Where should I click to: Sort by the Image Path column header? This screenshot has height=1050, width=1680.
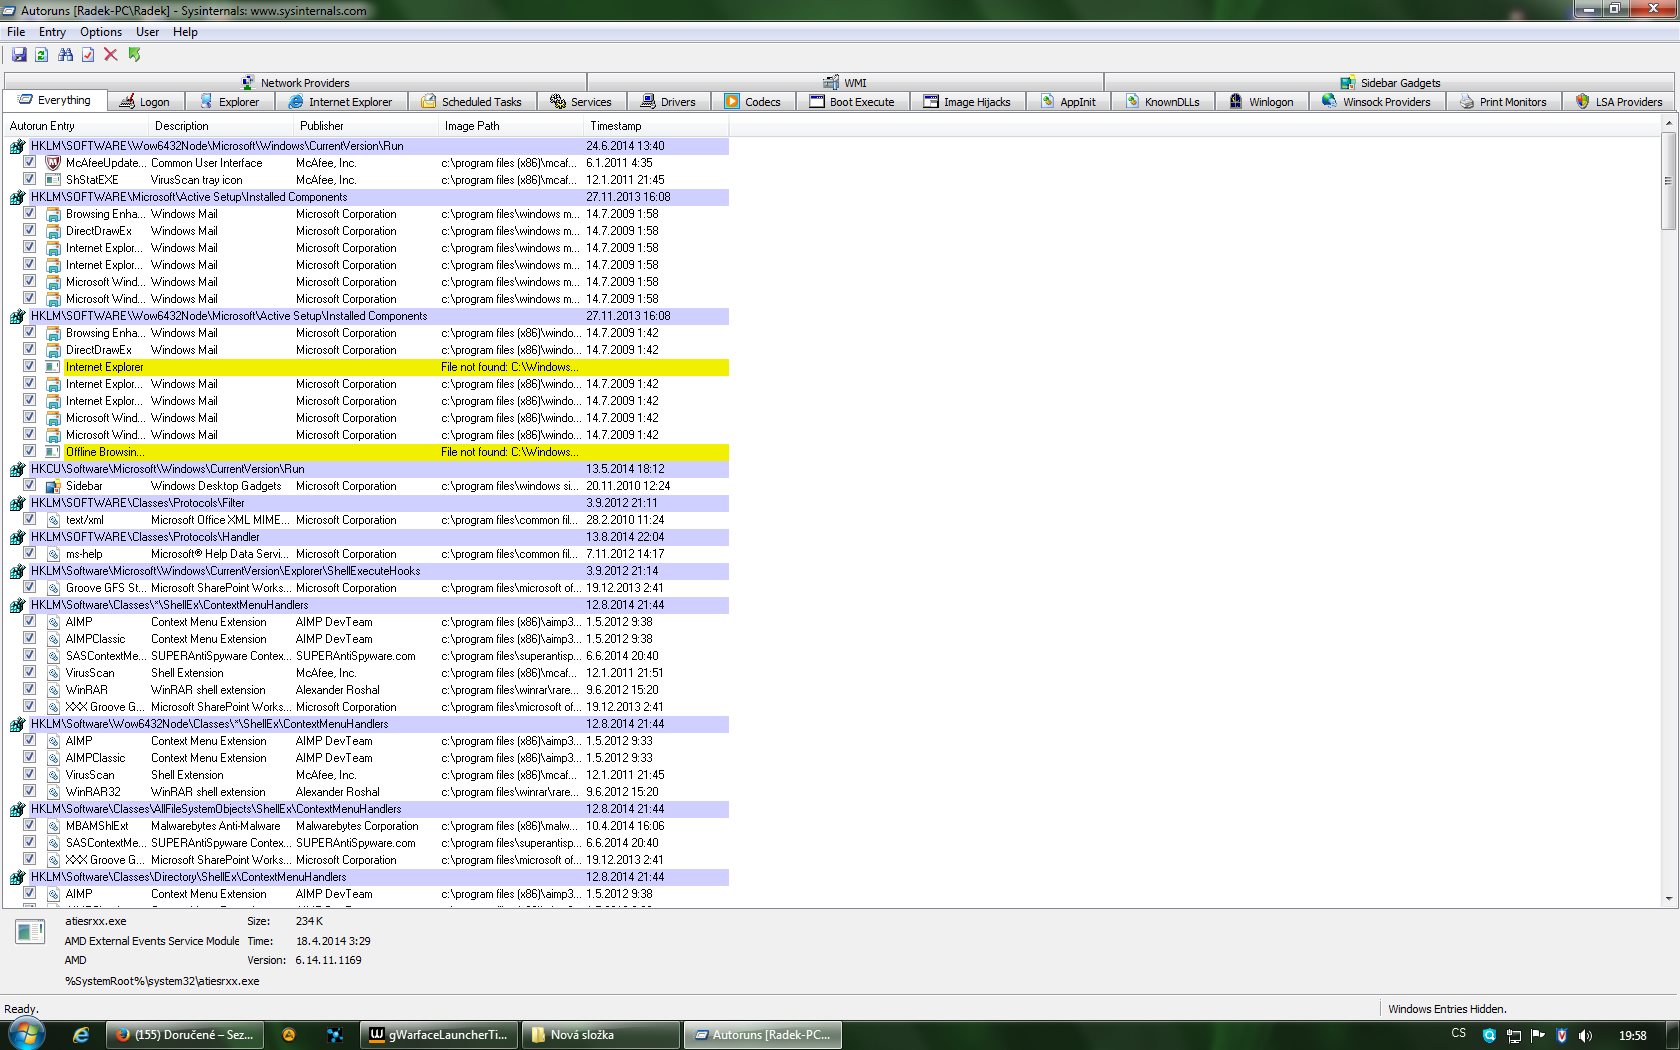511,126
